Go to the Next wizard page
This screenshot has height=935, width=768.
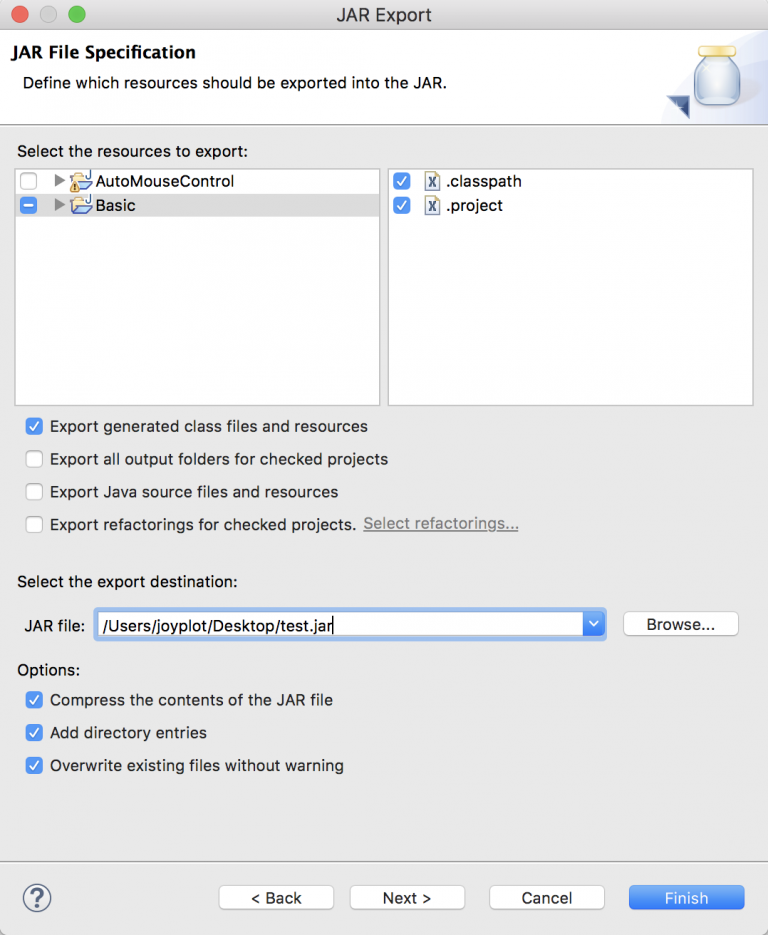coord(407,898)
